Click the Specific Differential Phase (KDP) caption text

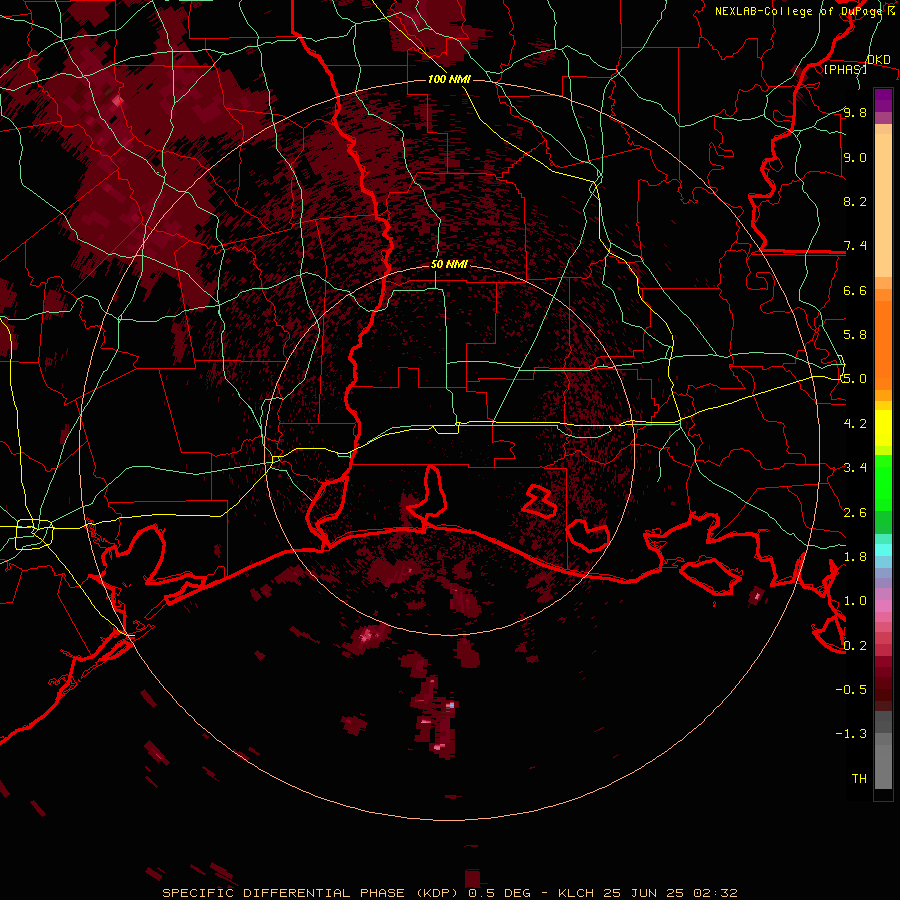point(313,893)
